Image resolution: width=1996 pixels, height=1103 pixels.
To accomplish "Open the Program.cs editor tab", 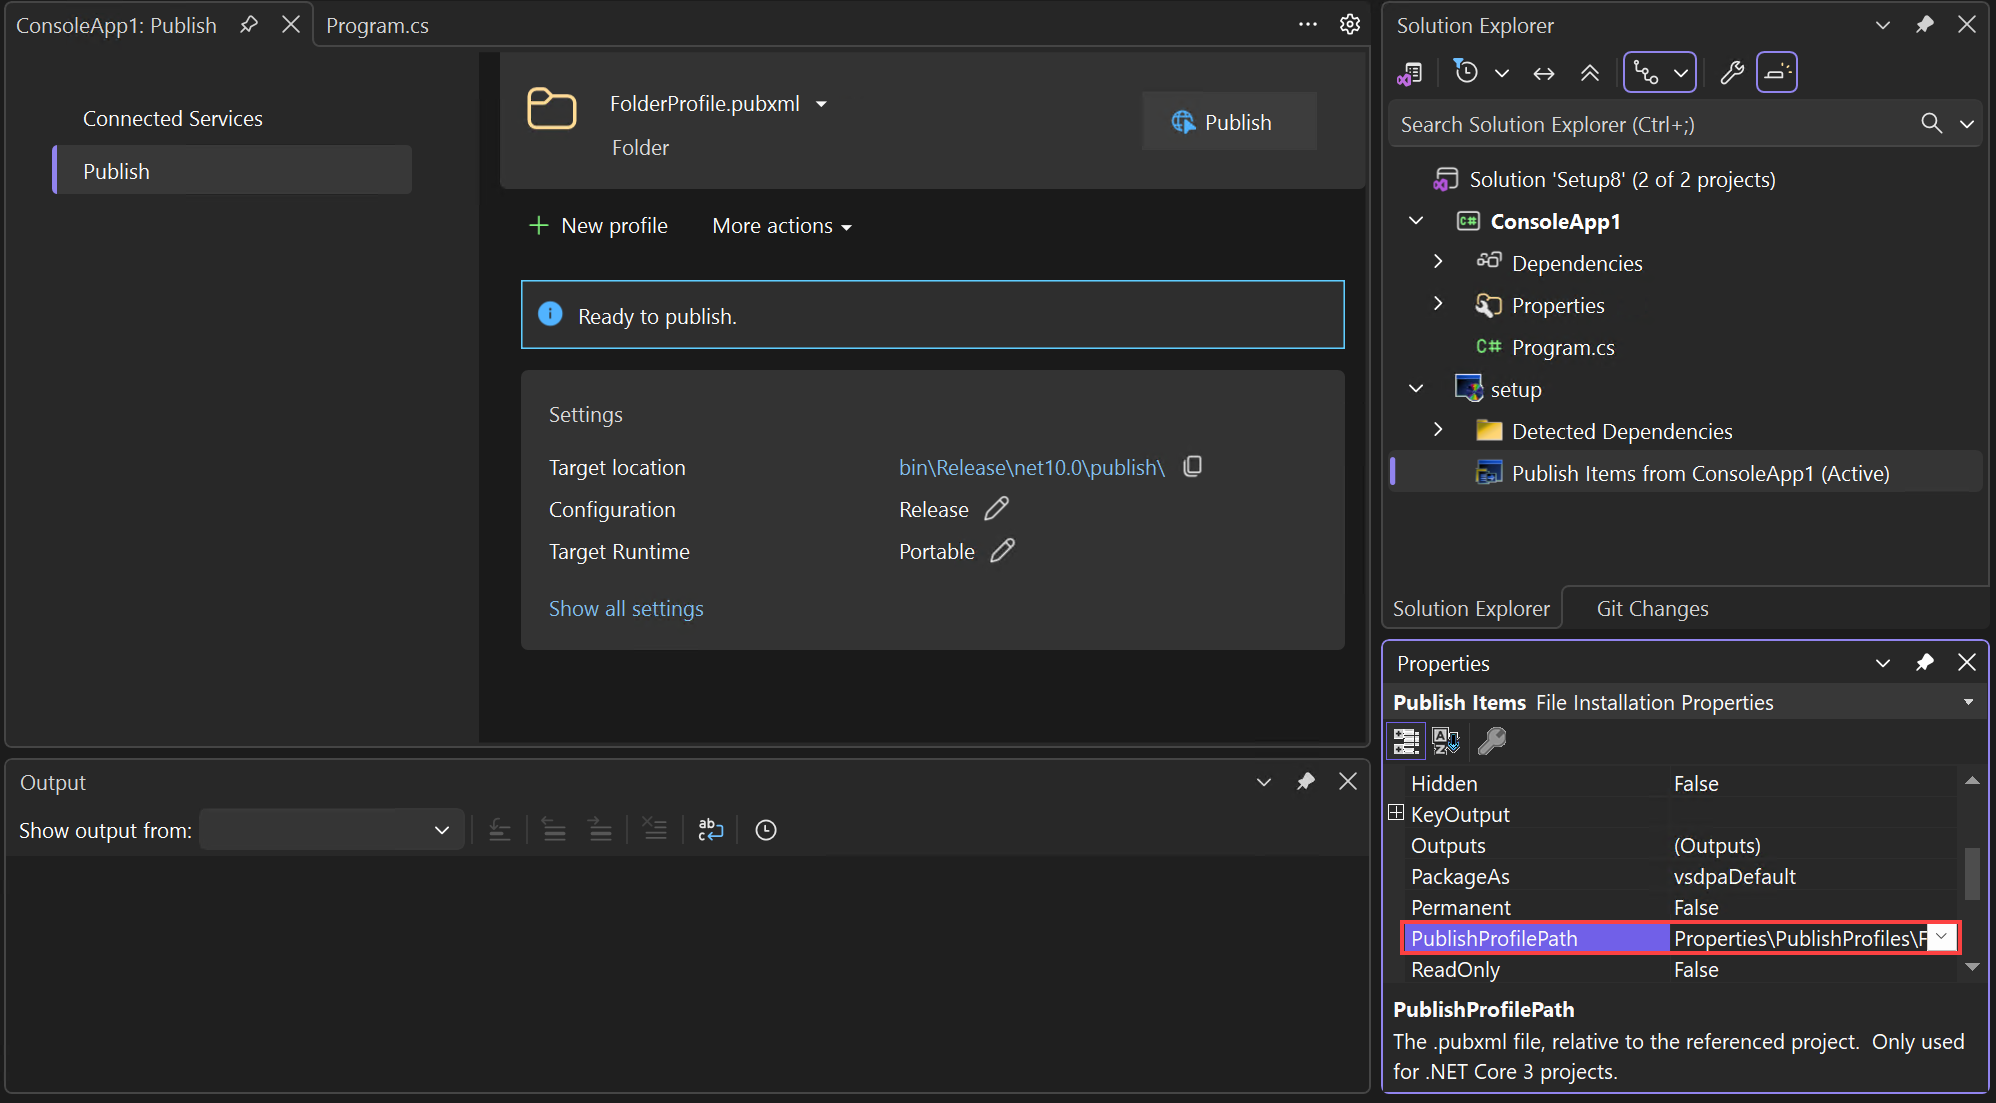I will tap(377, 25).
